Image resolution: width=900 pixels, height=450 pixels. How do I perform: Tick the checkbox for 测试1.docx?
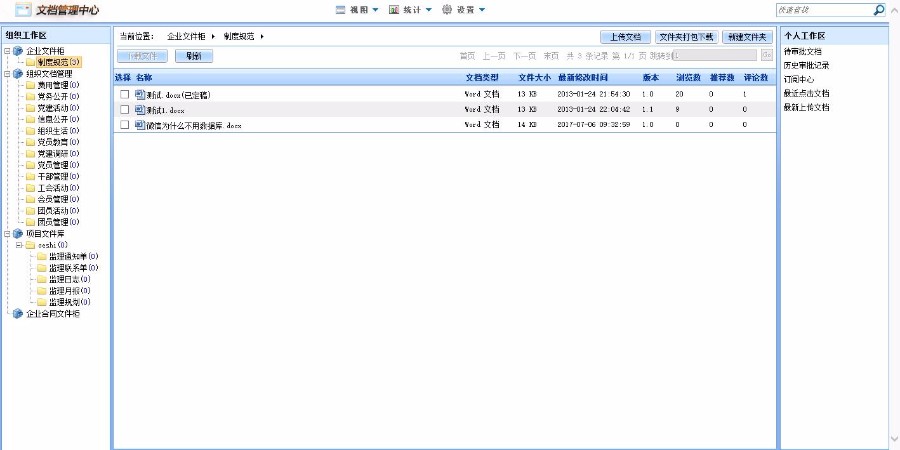[x=124, y=110]
